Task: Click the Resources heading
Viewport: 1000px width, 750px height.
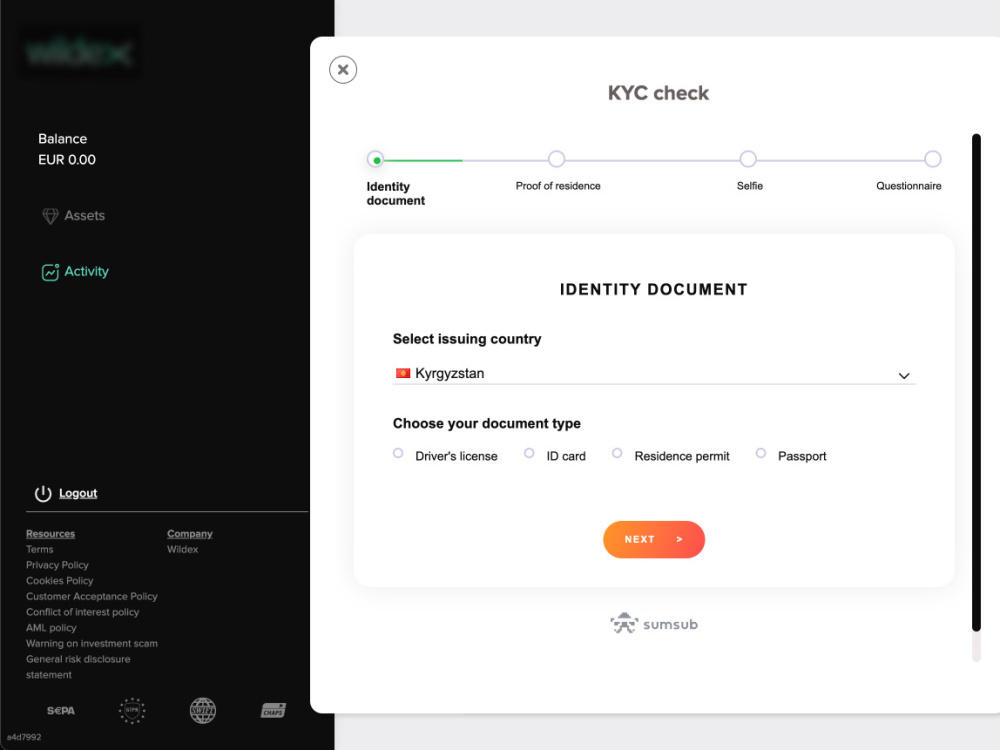Action: [50, 534]
